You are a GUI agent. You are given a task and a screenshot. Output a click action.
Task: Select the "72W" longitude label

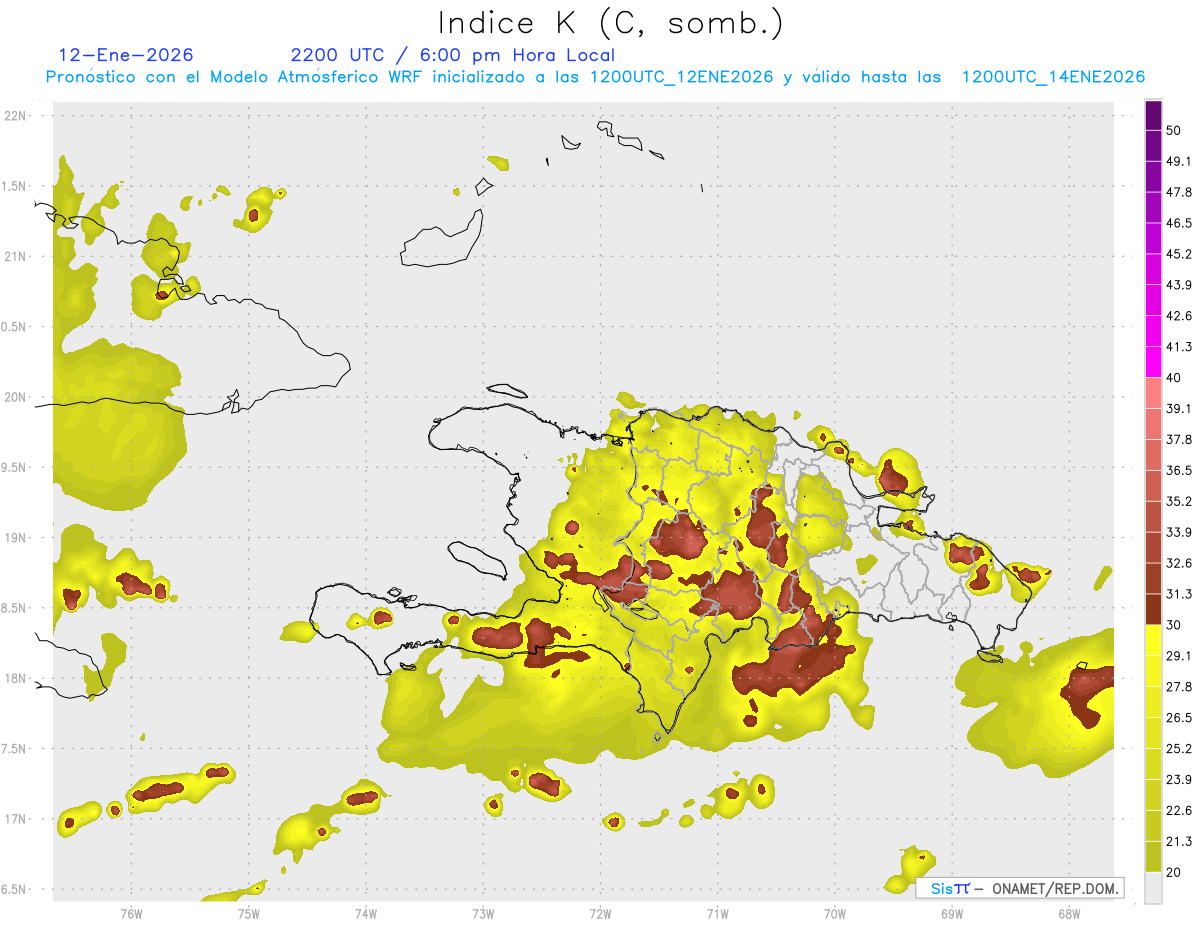coord(601,913)
